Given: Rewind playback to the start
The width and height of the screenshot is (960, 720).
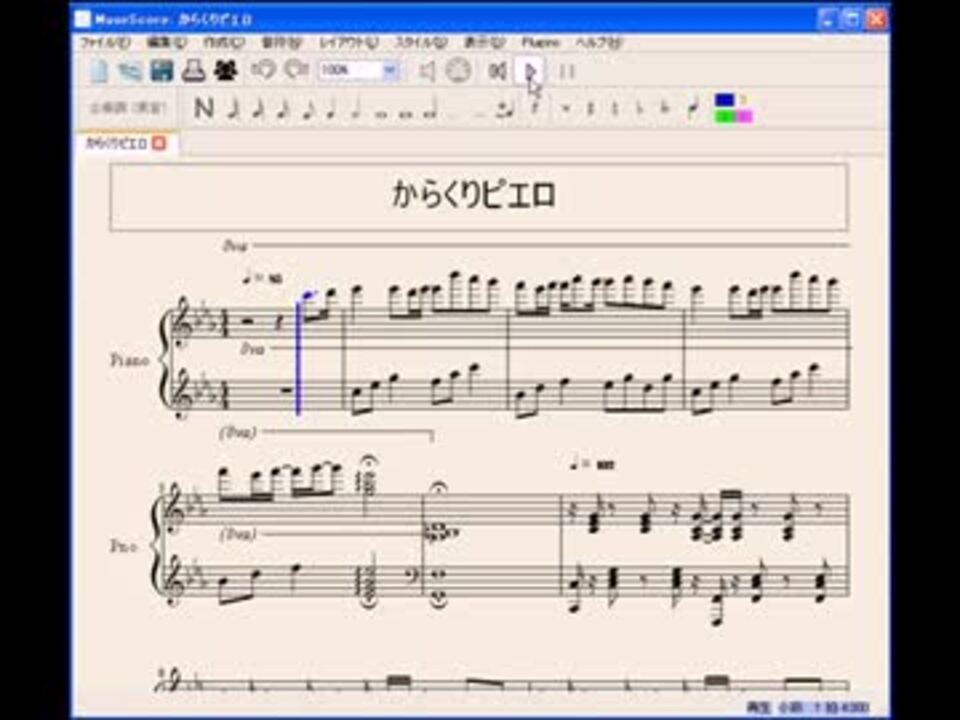Looking at the screenshot, I should [x=498, y=71].
